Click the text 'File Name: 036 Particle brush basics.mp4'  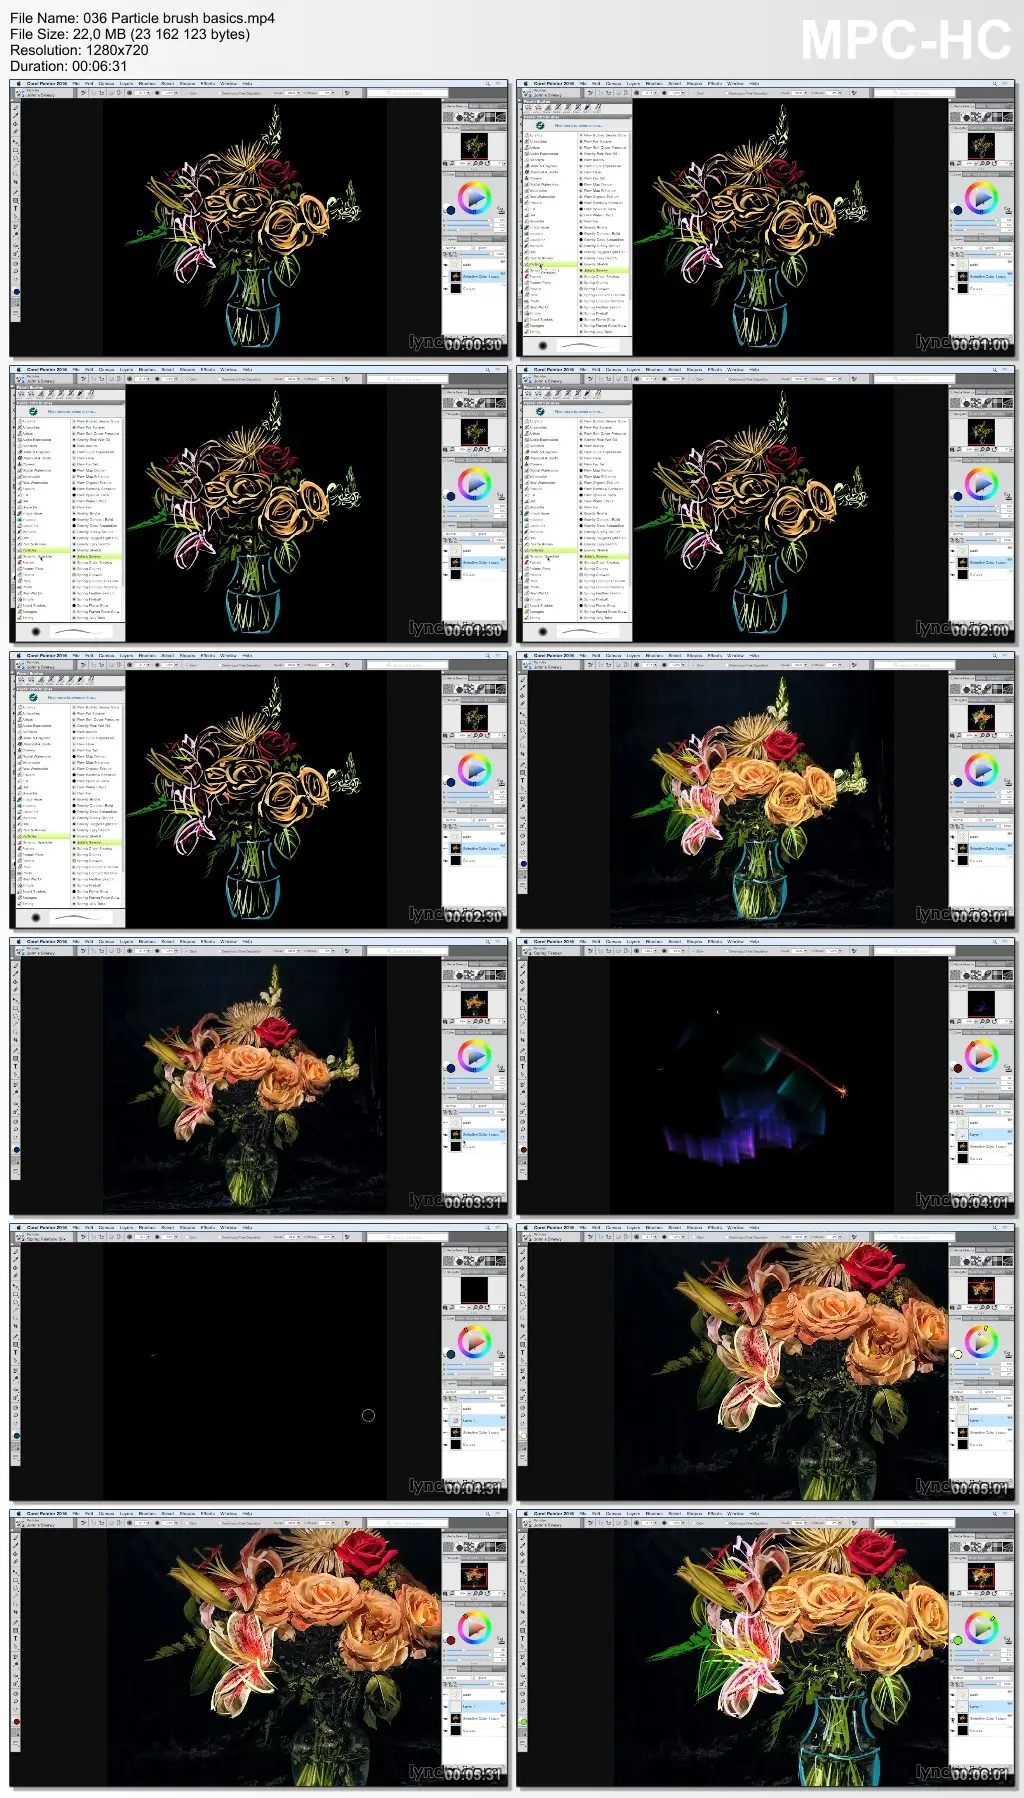click(x=142, y=18)
